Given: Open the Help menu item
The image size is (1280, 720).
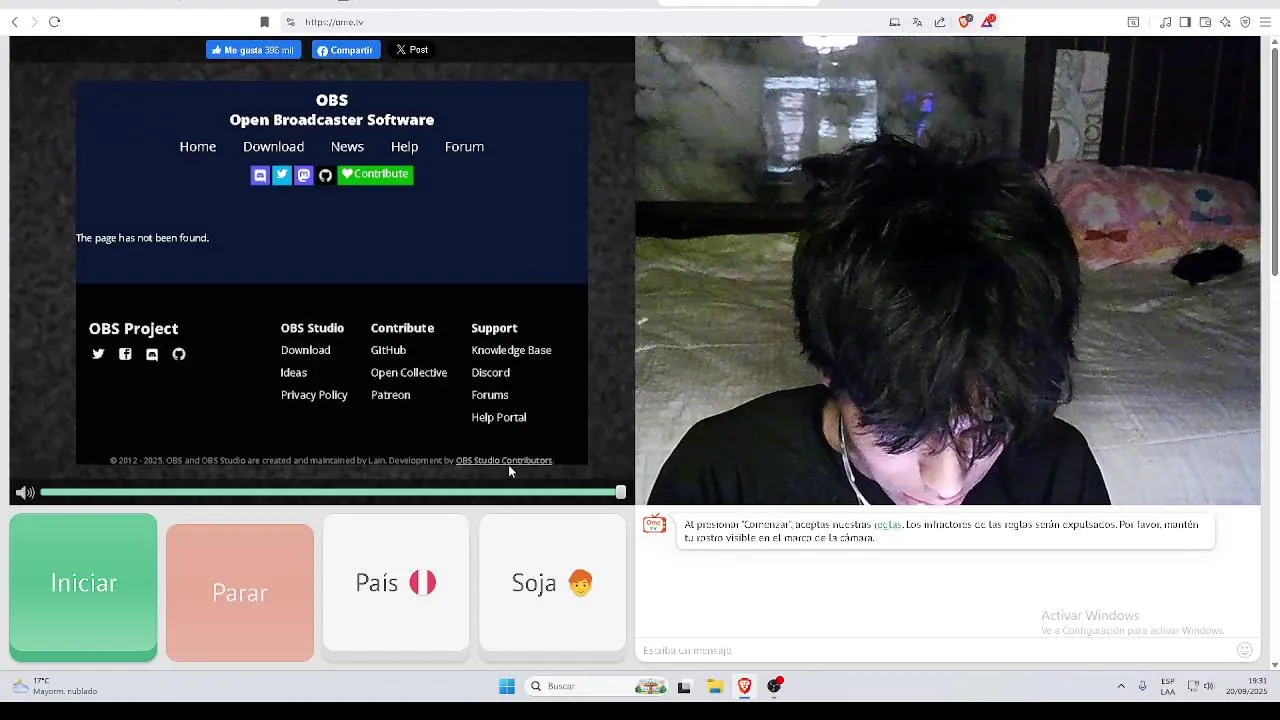Looking at the screenshot, I should pyautogui.click(x=404, y=146).
